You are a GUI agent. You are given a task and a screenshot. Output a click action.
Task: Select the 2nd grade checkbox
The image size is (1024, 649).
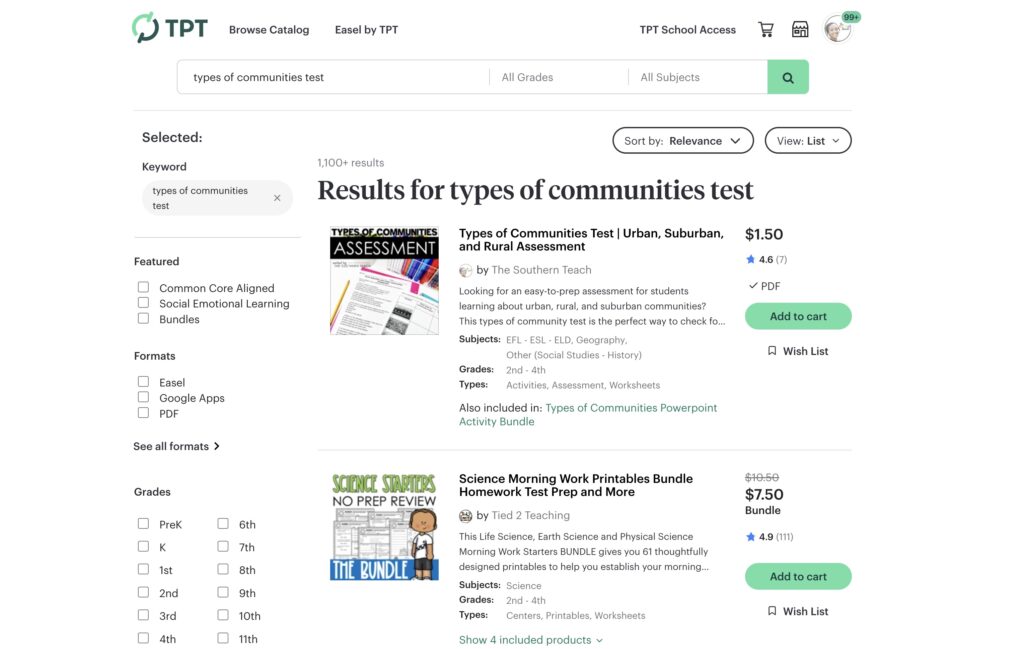[x=144, y=592]
